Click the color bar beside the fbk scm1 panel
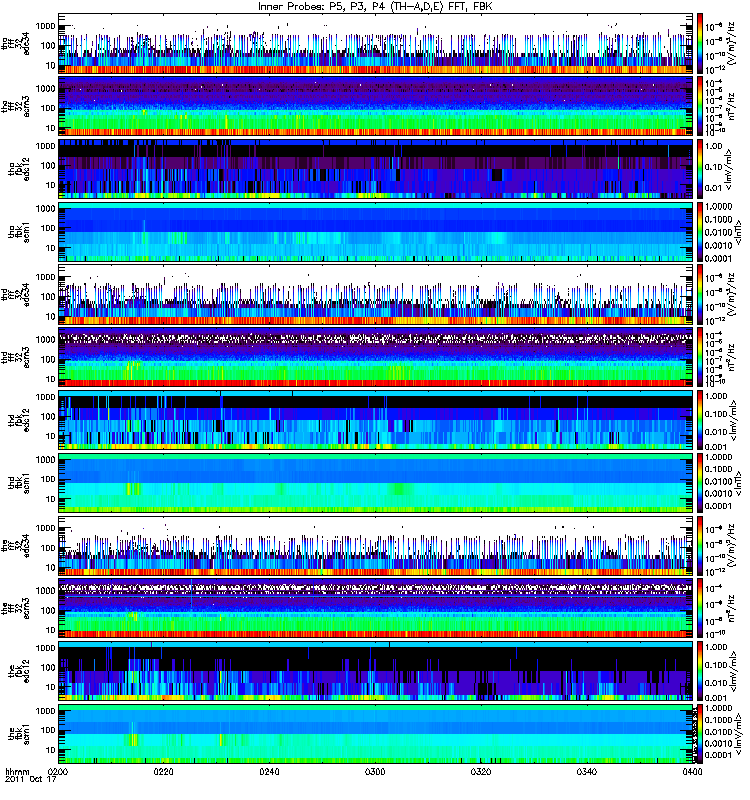The height and width of the screenshot is (800, 750). (x=700, y=734)
